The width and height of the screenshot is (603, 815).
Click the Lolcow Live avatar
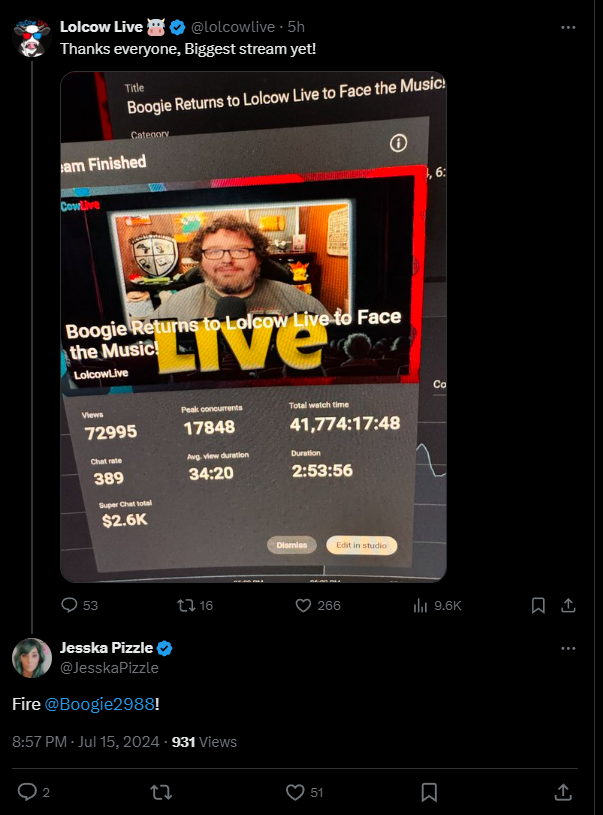click(x=32, y=38)
